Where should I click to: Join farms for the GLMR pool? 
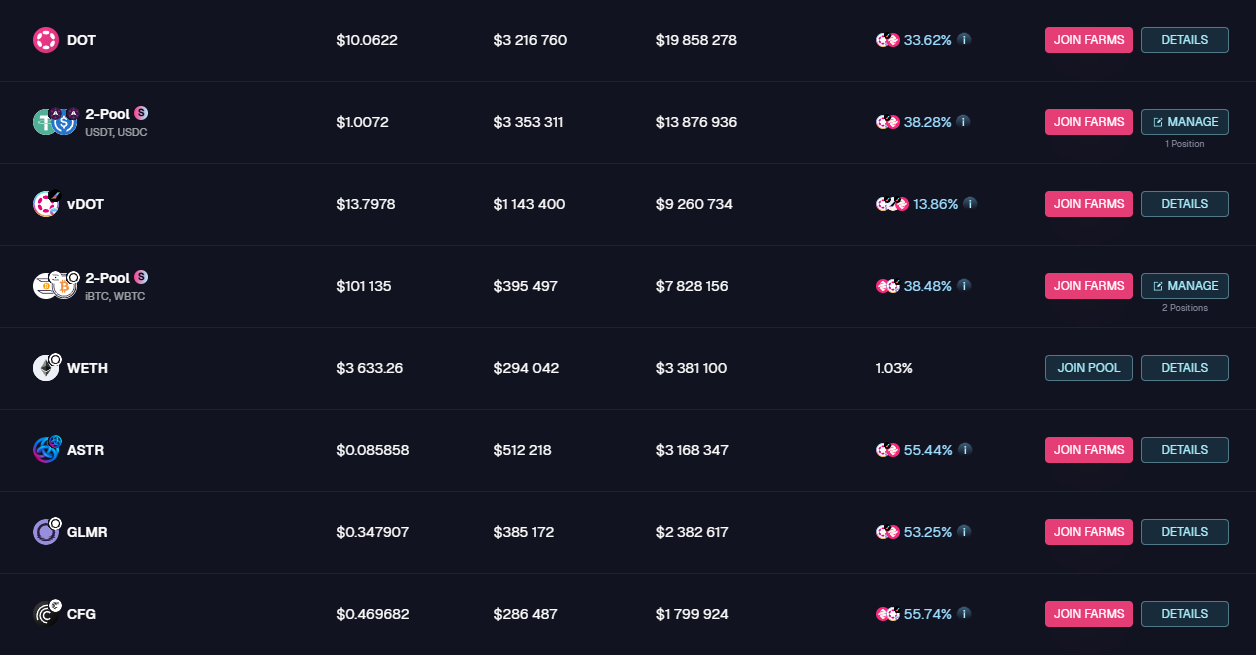pos(1089,532)
